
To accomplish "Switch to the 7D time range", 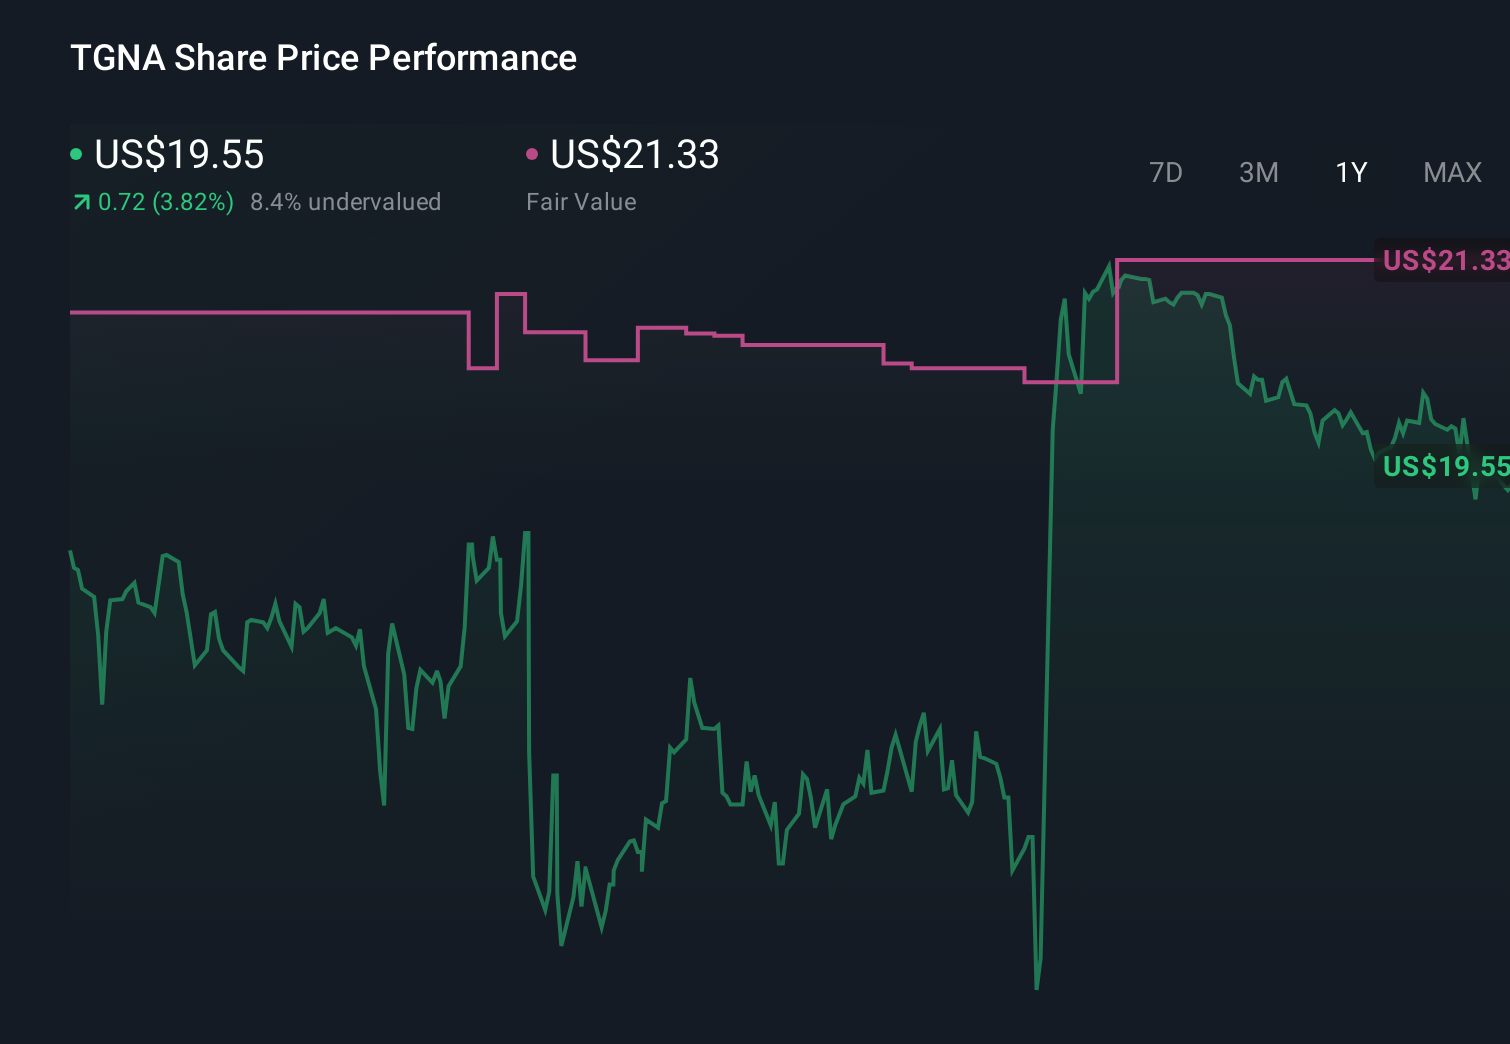I will 1167,173.
